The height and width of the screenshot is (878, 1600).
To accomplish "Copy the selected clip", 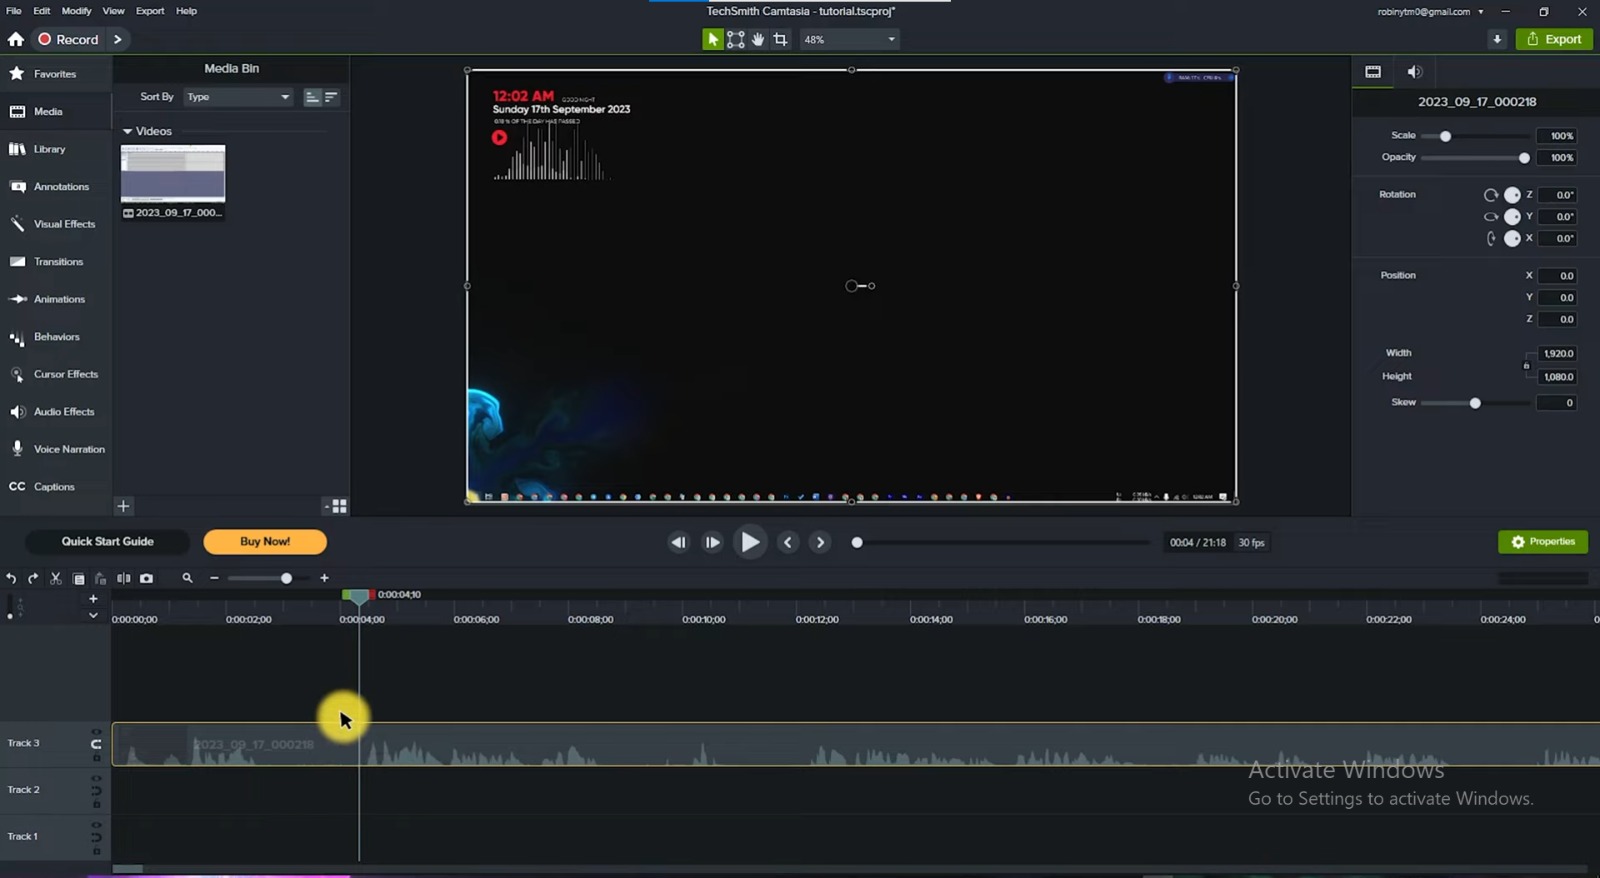I will click(x=79, y=578).
